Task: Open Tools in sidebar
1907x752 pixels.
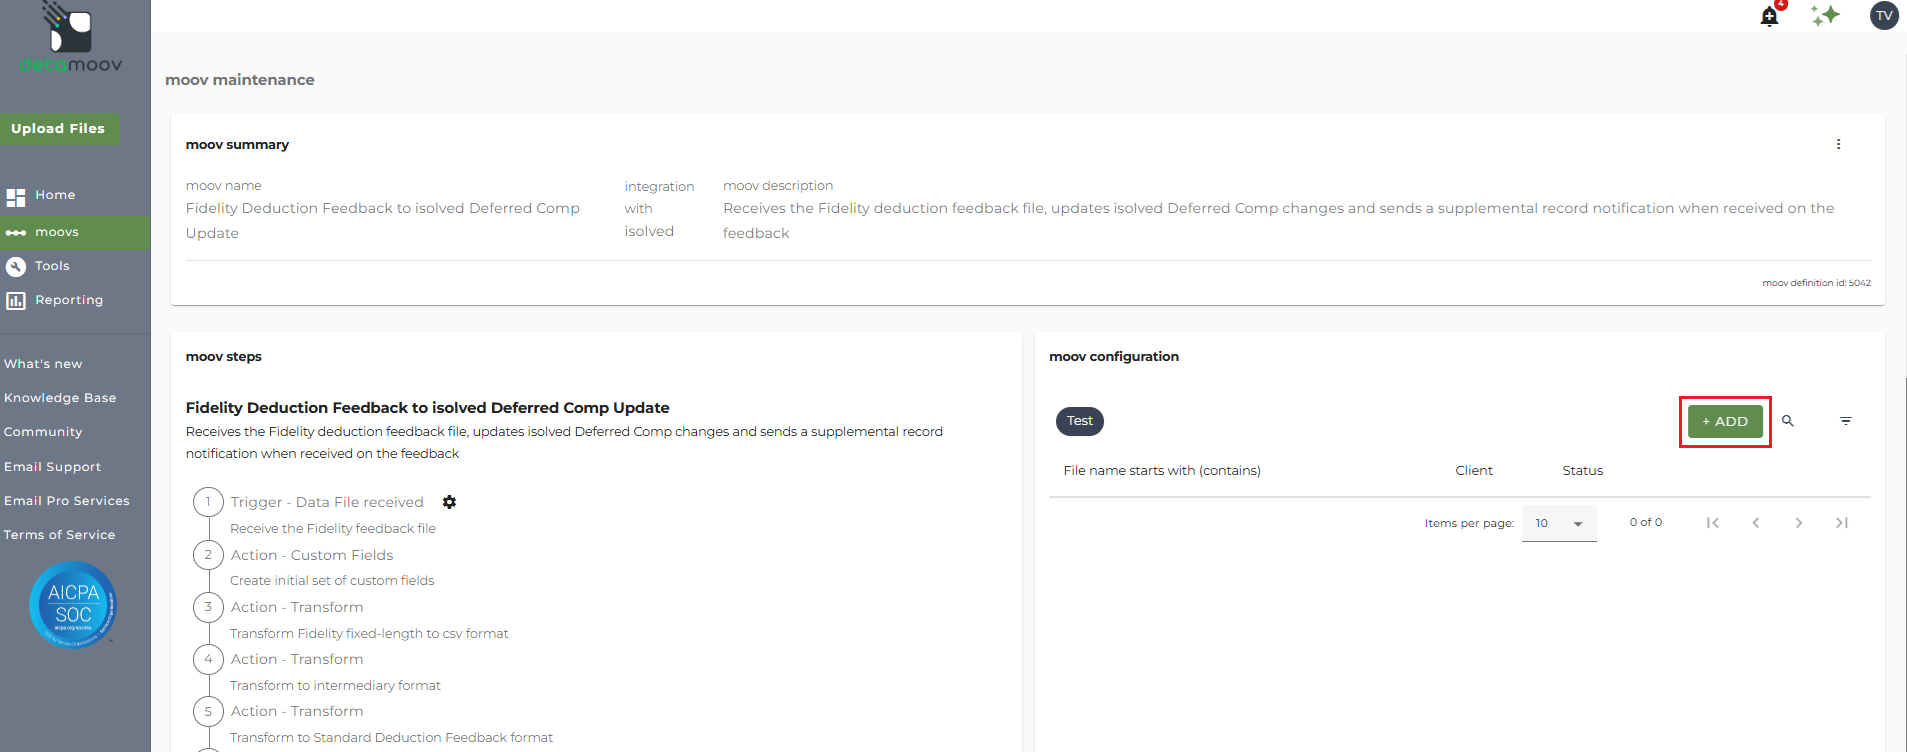Action: (52, 266)
